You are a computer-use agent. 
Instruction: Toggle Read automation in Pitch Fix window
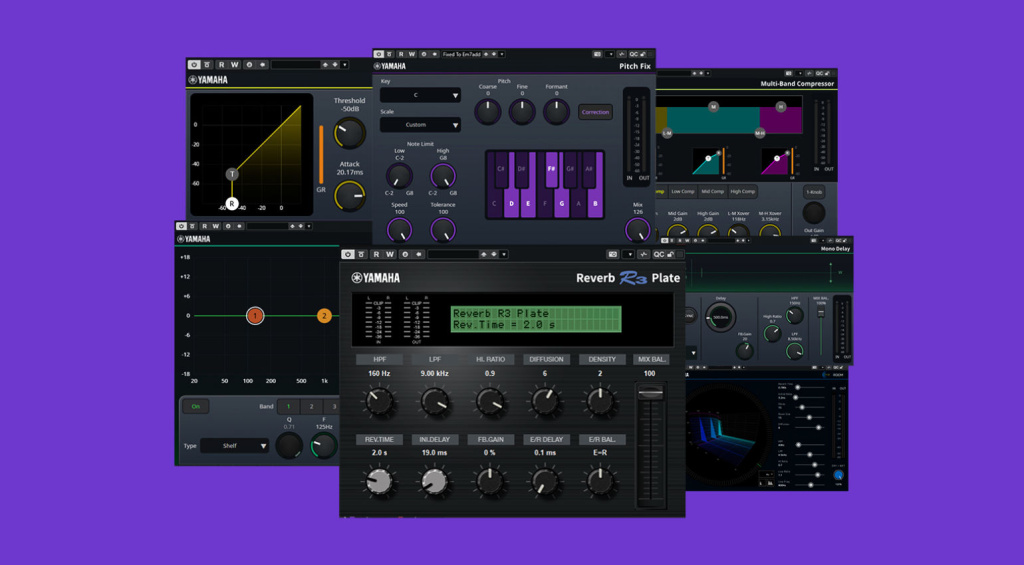point(401,54)
